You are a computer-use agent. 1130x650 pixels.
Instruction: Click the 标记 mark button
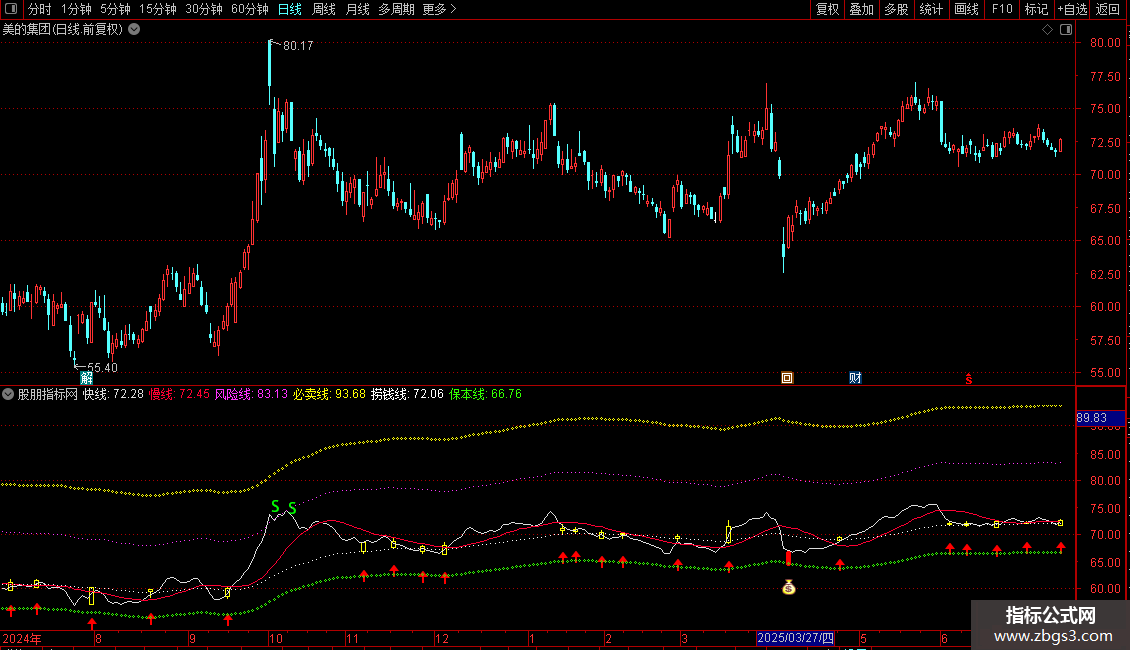point(1036,9)
